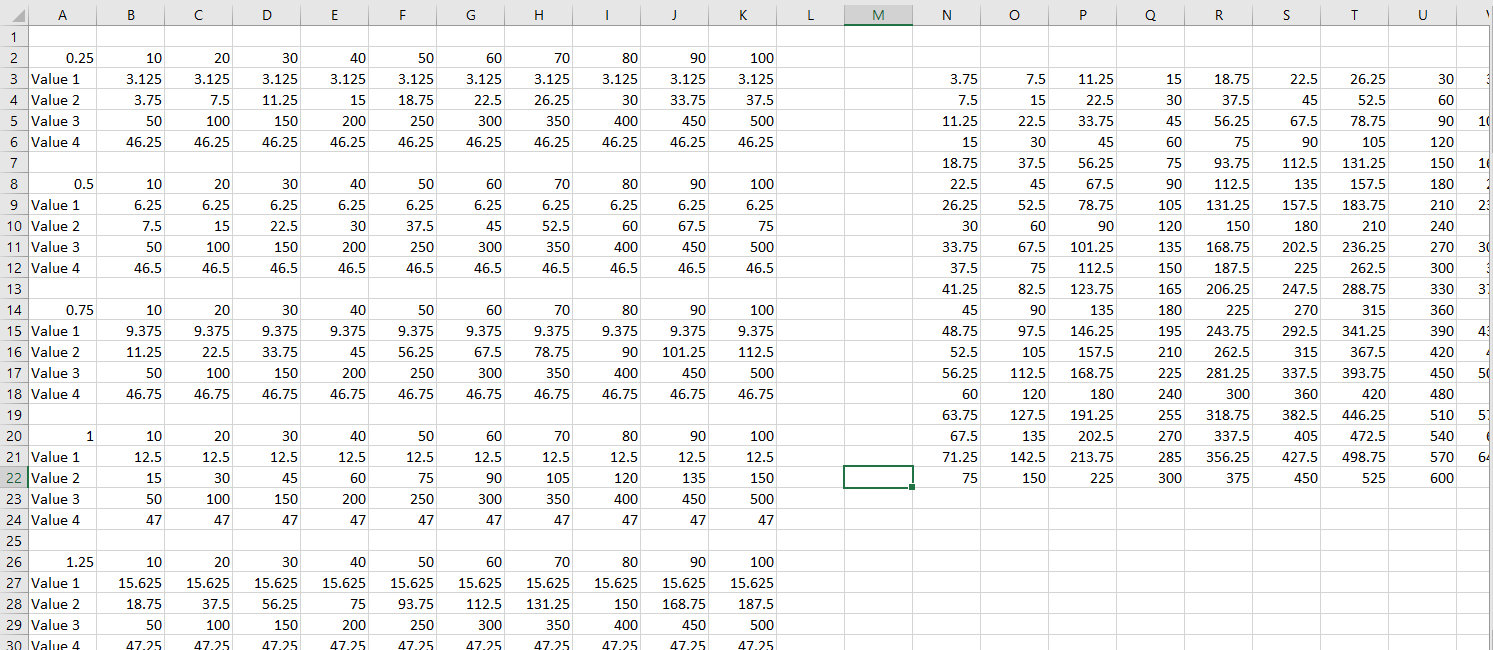Click cell with value 142.5
1493x650 pixels.
click(x=1014, y=457)
